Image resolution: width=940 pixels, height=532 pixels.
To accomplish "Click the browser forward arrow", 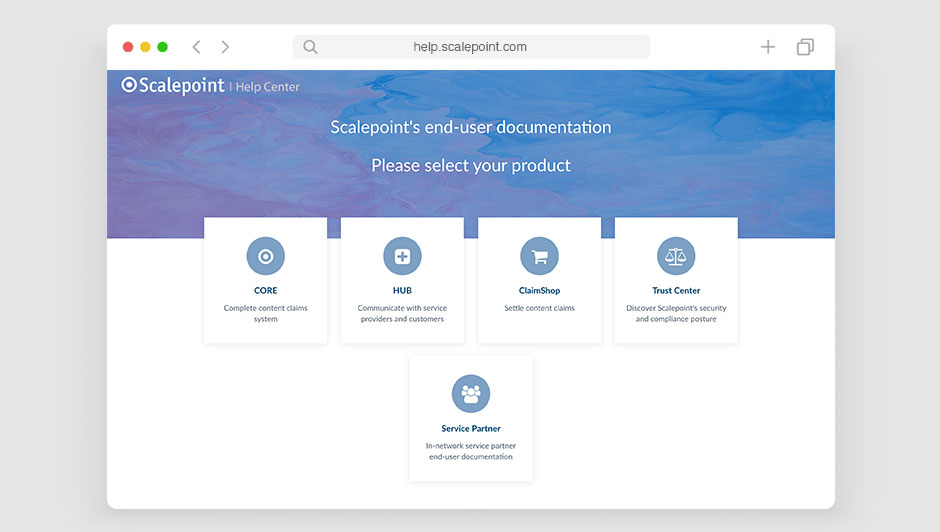I will pyautogui.click(x=225, y=47).
